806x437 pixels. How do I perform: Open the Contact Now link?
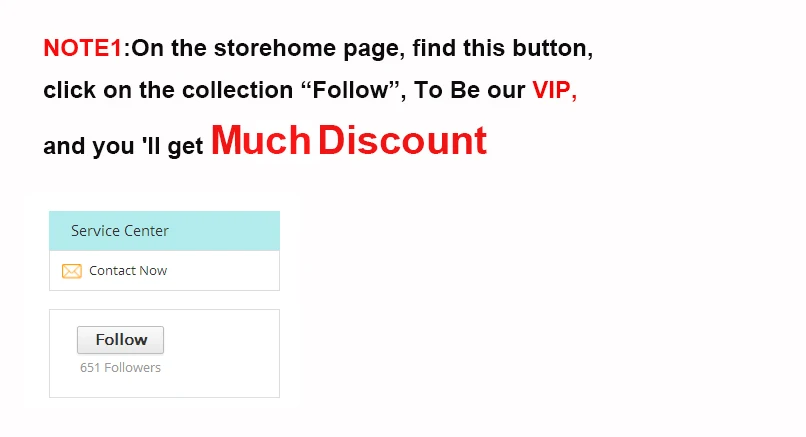tap(128, 270)
